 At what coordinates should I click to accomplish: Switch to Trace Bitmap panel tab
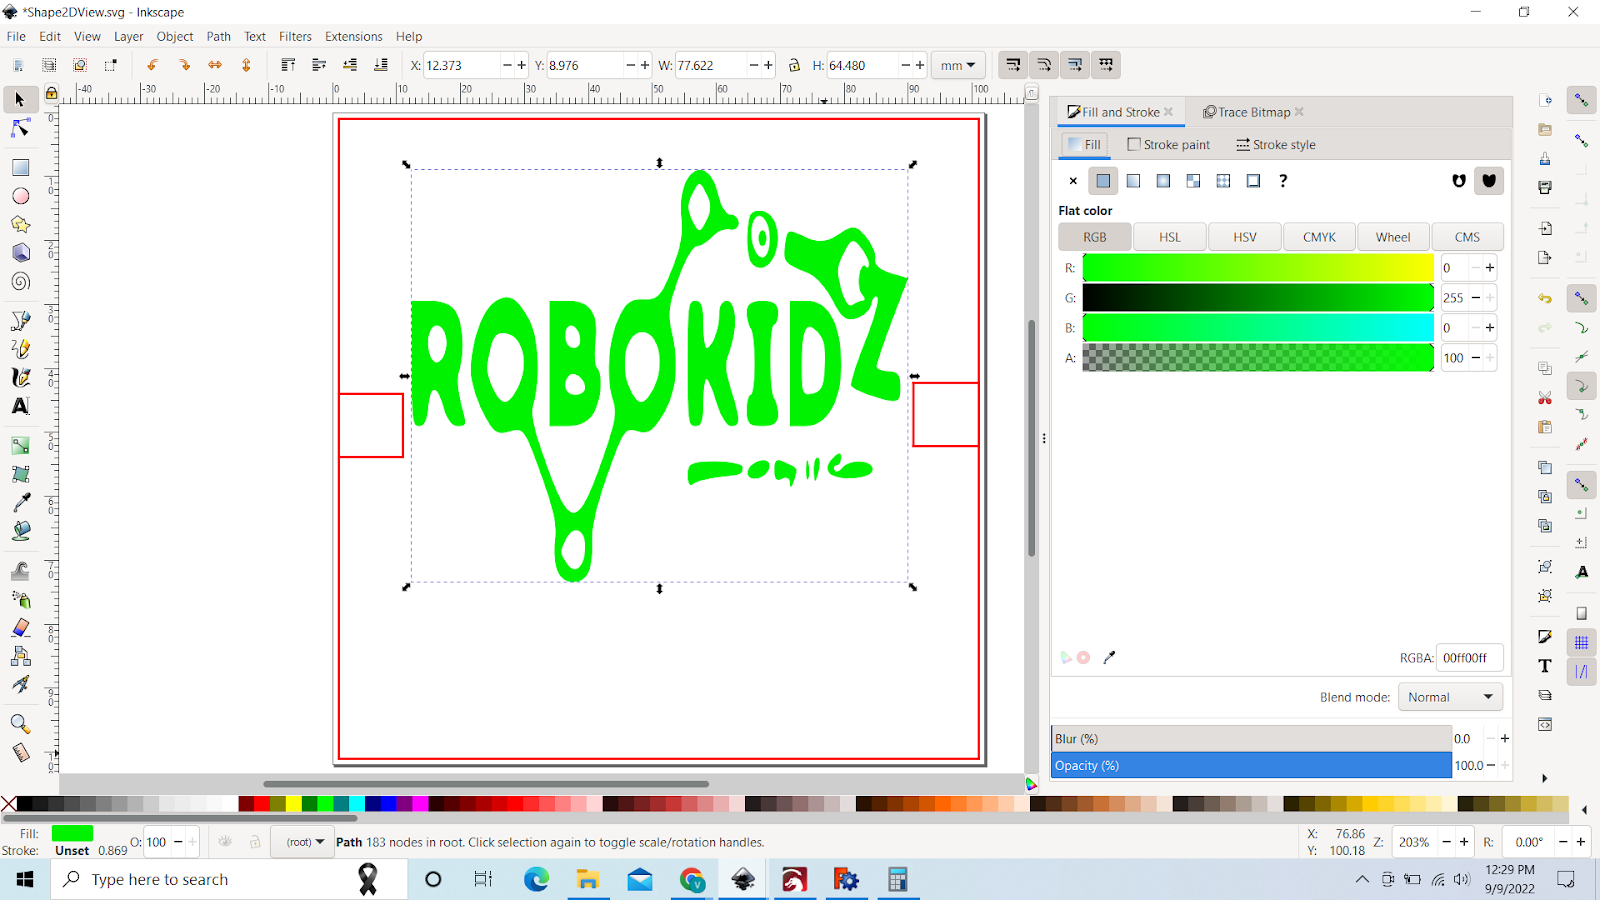1253,112
